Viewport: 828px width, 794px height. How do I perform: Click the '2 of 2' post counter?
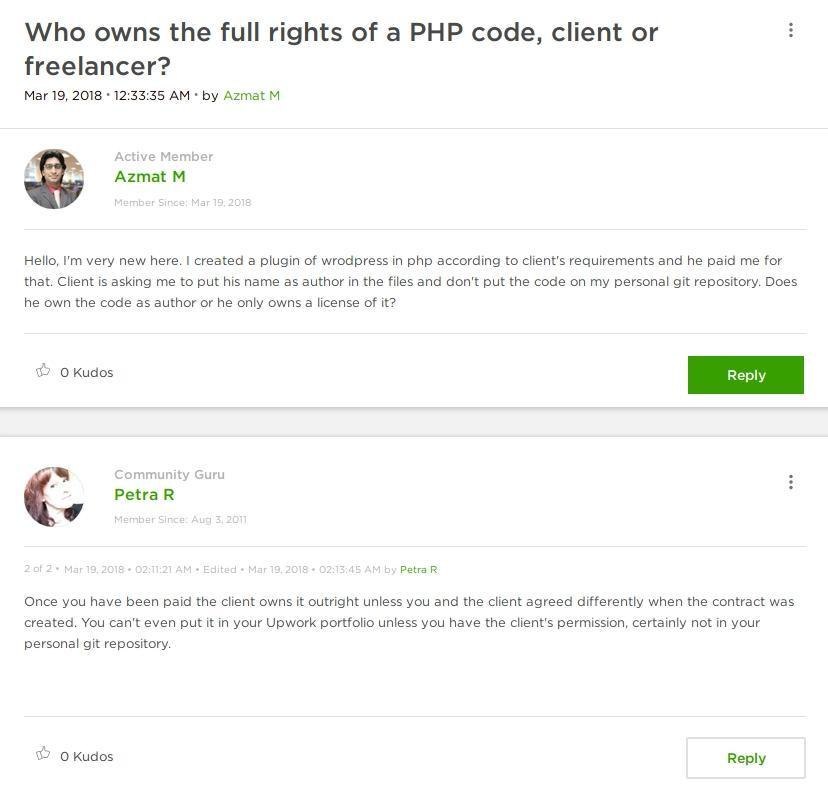click(x=38, y=570)
